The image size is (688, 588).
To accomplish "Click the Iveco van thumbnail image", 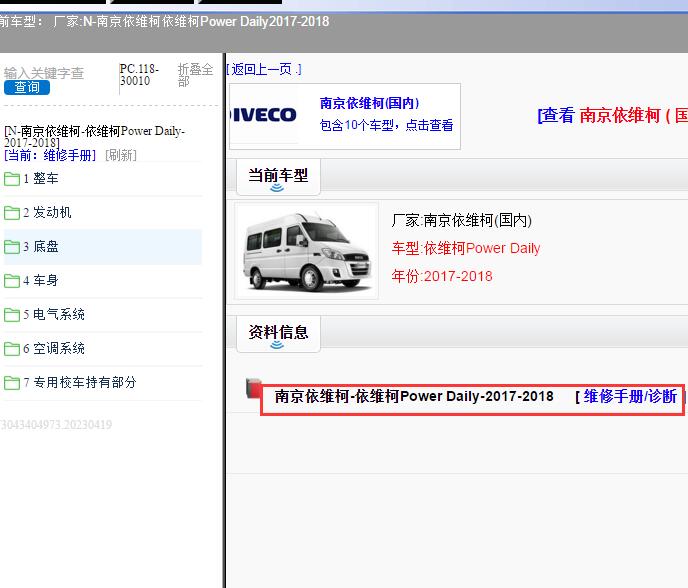I will click(306, 251).
